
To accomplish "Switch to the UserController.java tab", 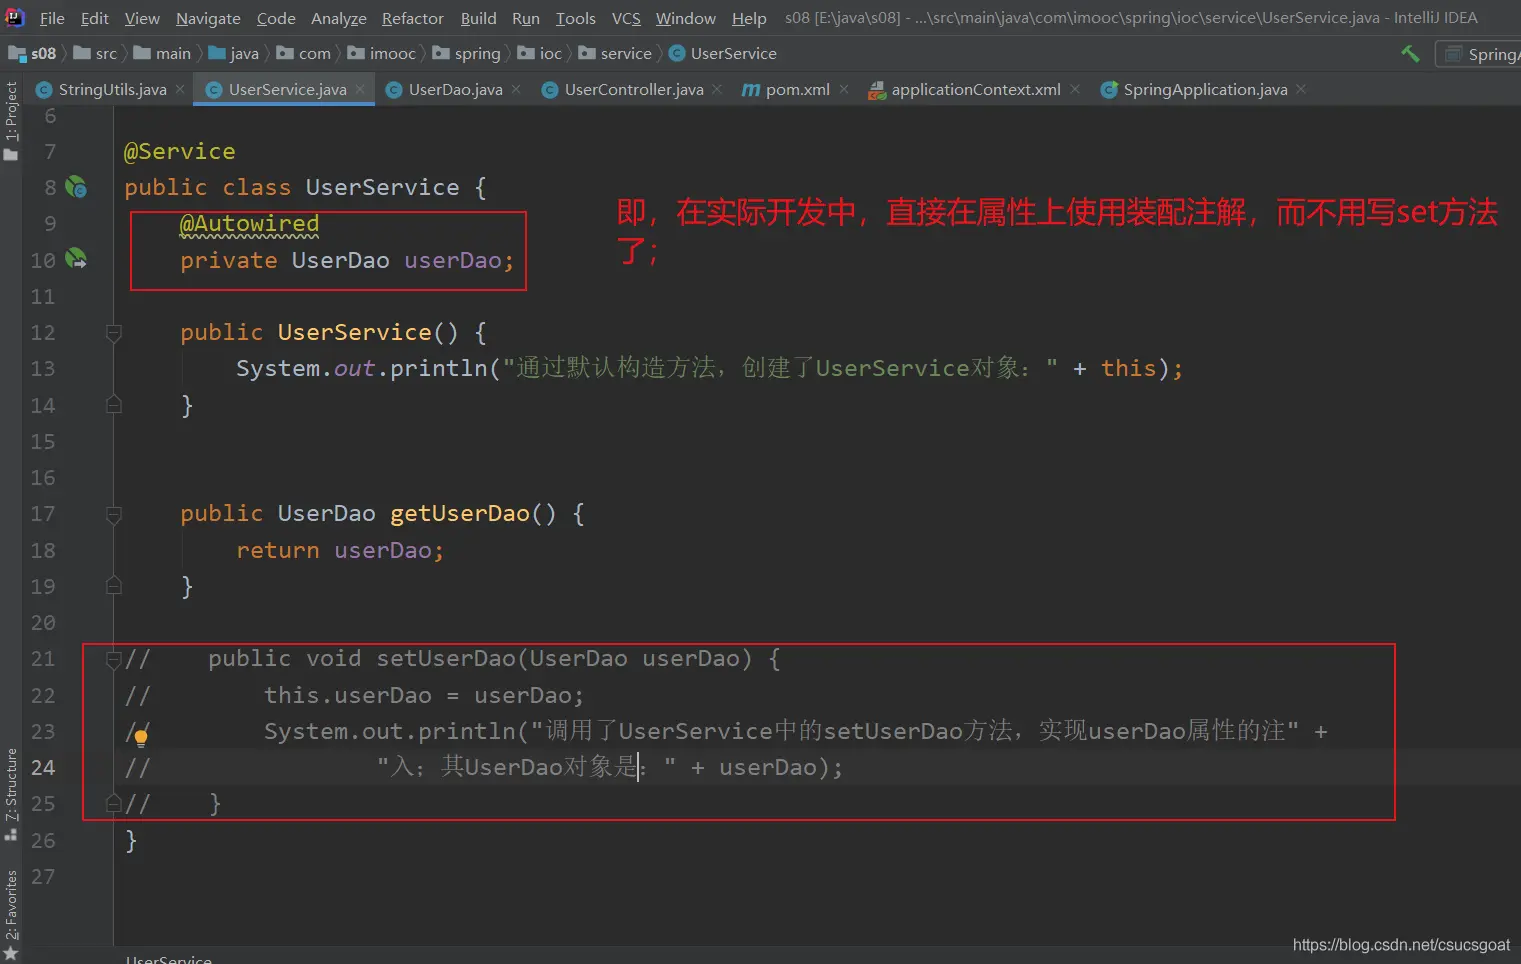I will (633, 89).
